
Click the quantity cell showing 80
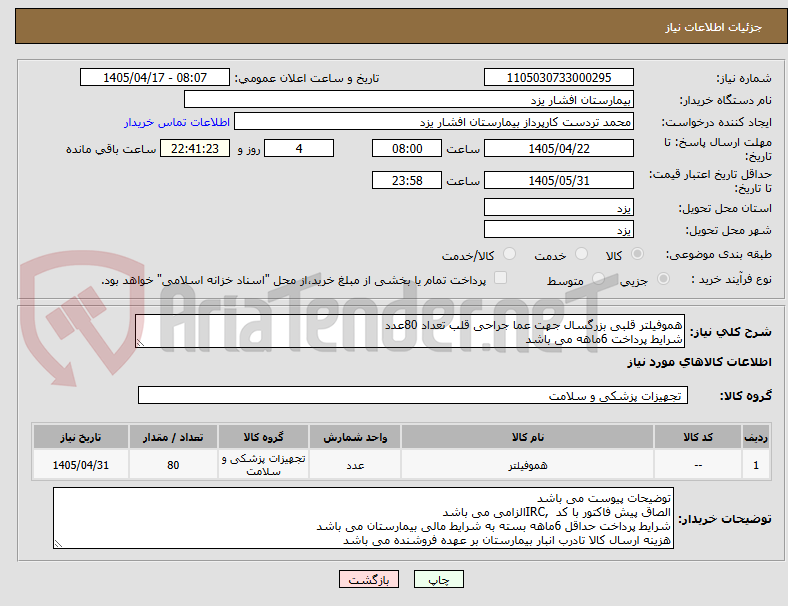point(173,465)
